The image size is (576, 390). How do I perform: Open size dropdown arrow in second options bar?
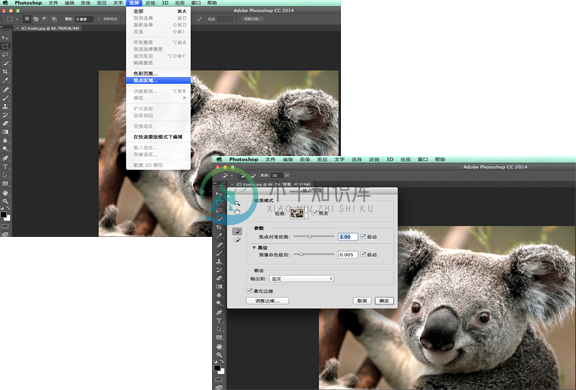pyautogui.click(x=287, y=175)
